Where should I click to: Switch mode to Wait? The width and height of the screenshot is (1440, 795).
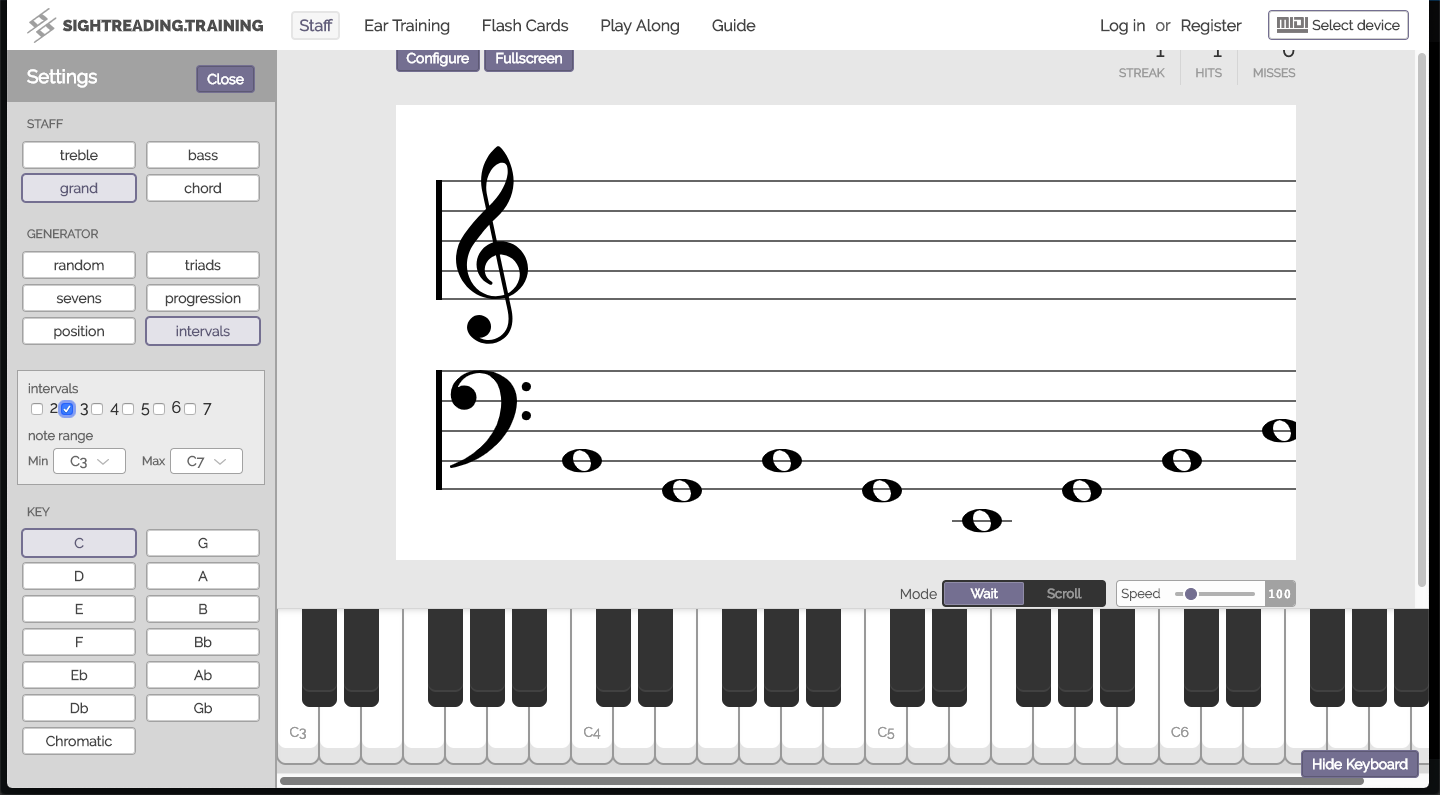(984, 594)
